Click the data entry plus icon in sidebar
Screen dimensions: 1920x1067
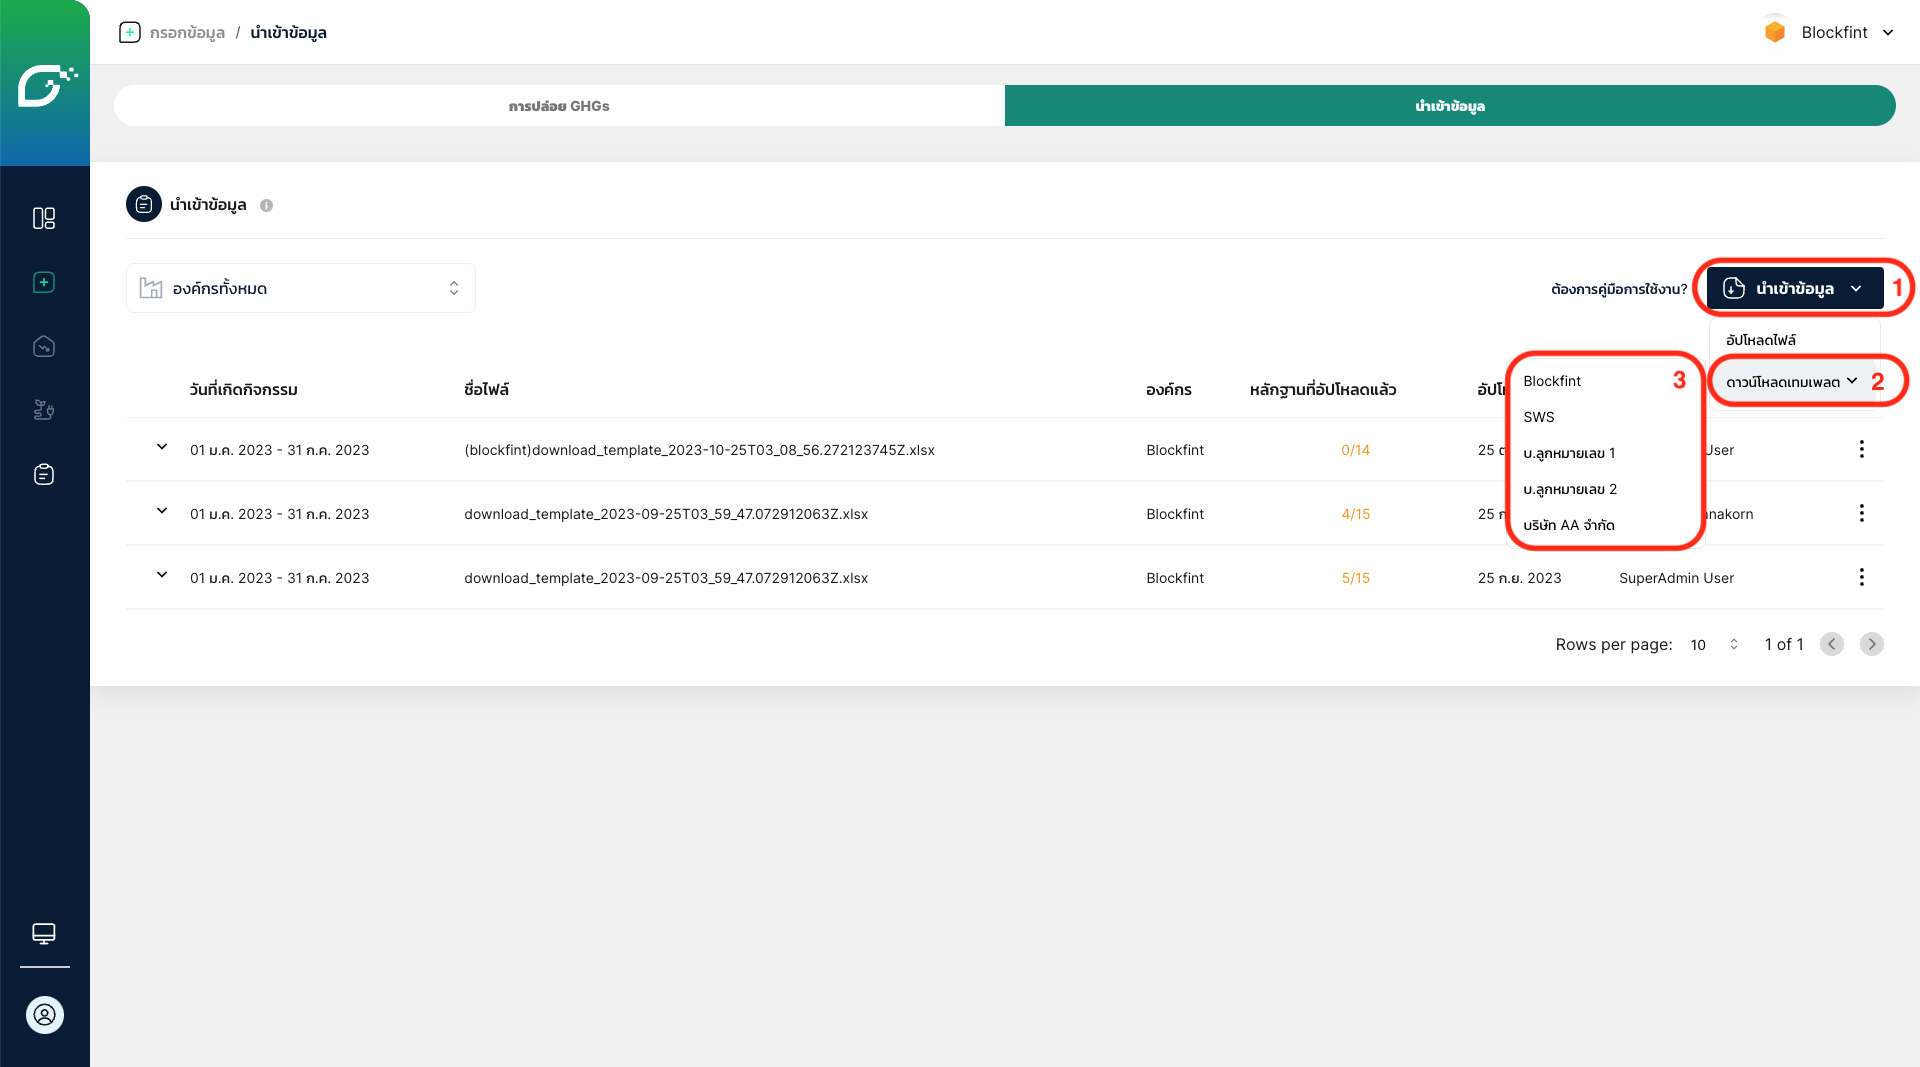coord(44,283)
